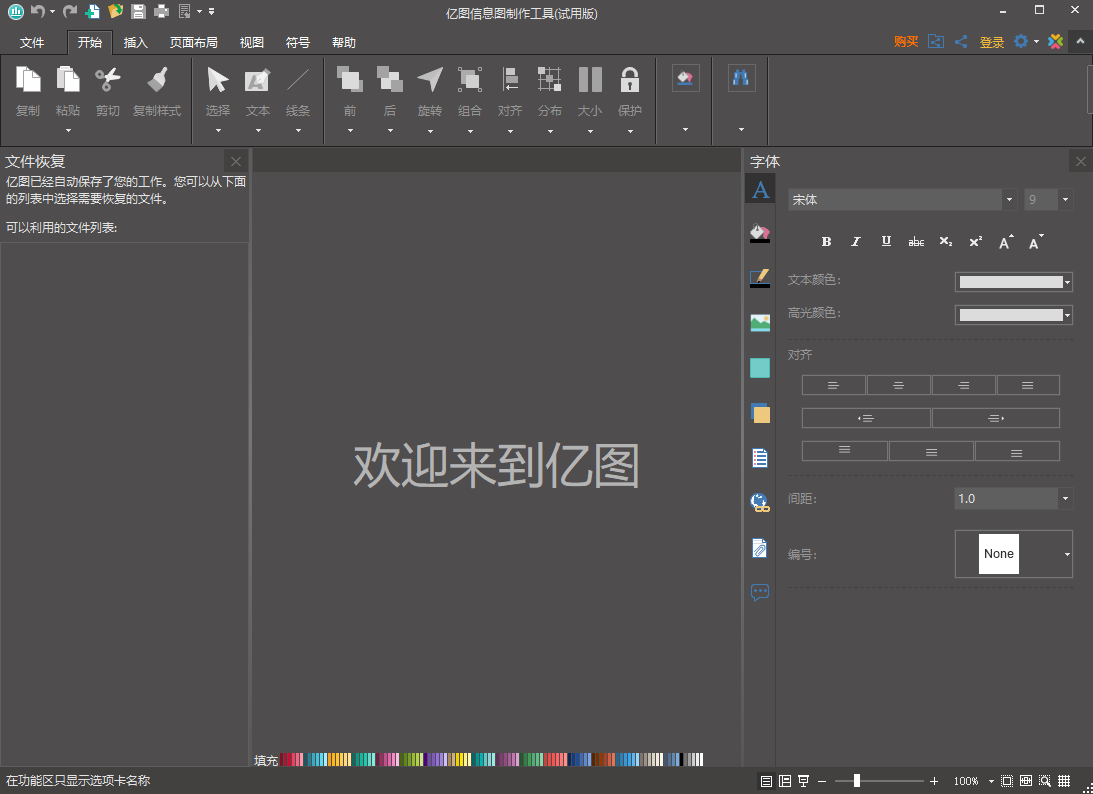Toggle underline formatting in Font panel
This screenshot has width=1093, height=794.
pos(886,241)
